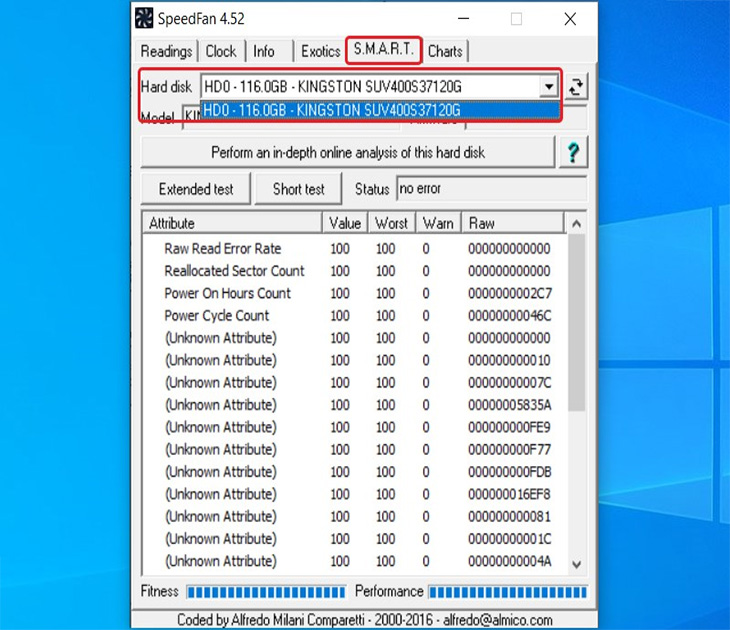
Task: Click raw value 000000000081
Action: pyautogui.click(x=510, y=516)
